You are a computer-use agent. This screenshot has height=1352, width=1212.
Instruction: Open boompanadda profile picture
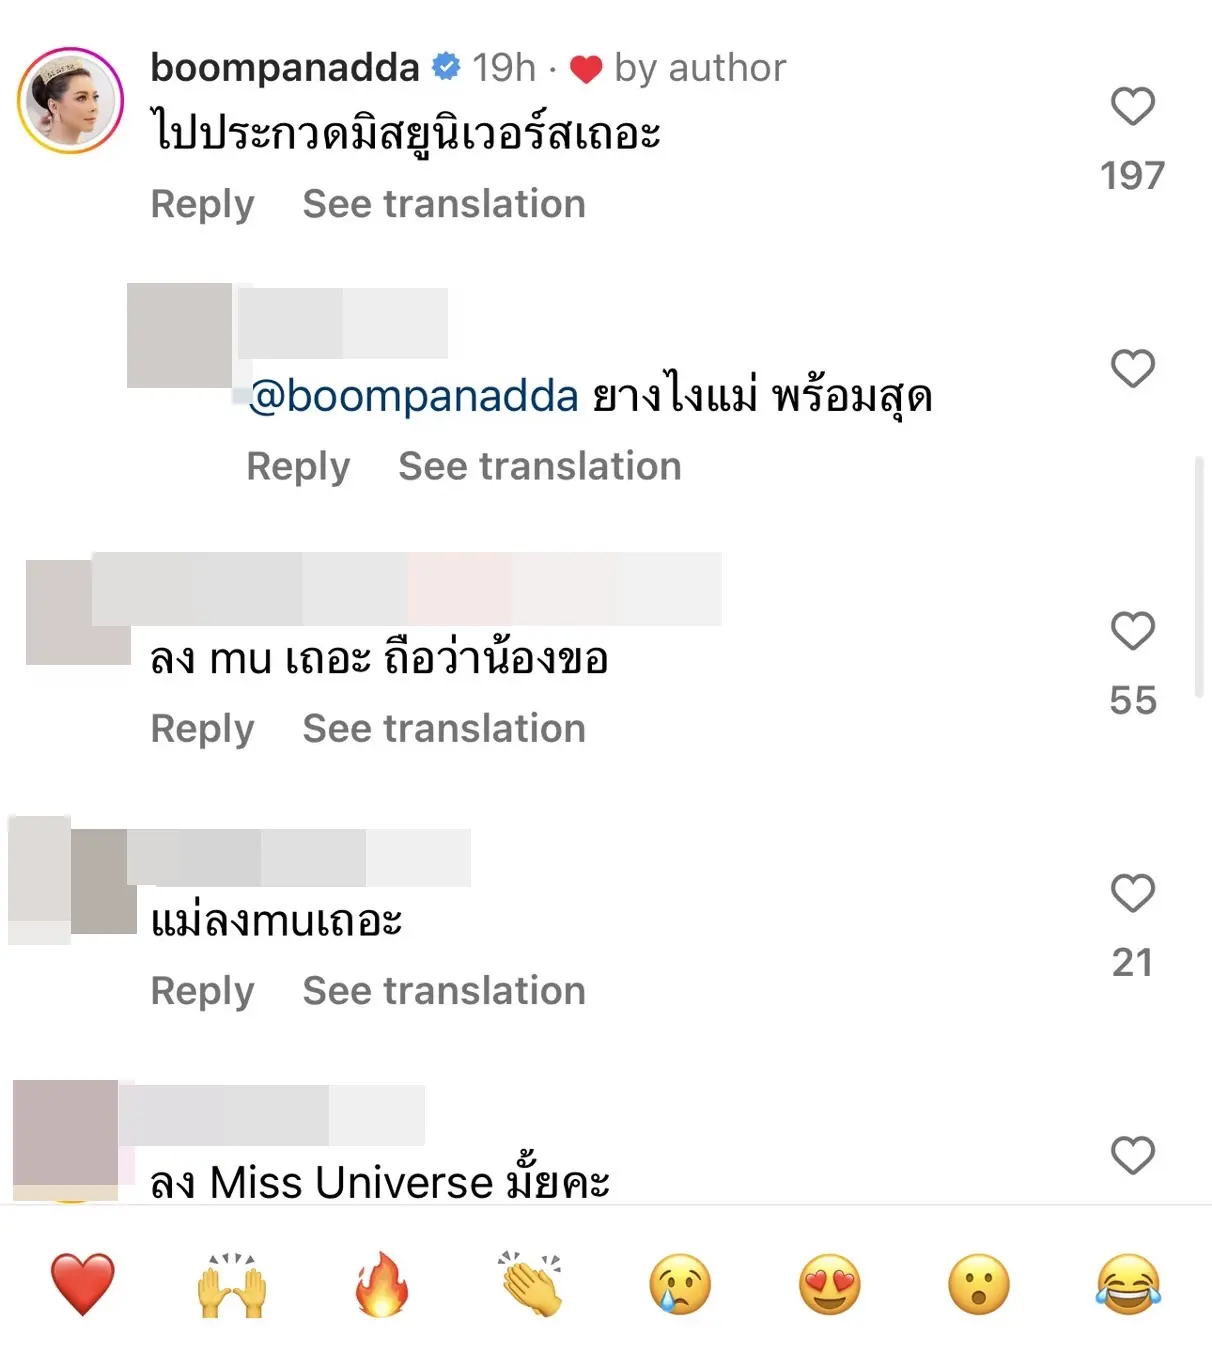[70, 100]
